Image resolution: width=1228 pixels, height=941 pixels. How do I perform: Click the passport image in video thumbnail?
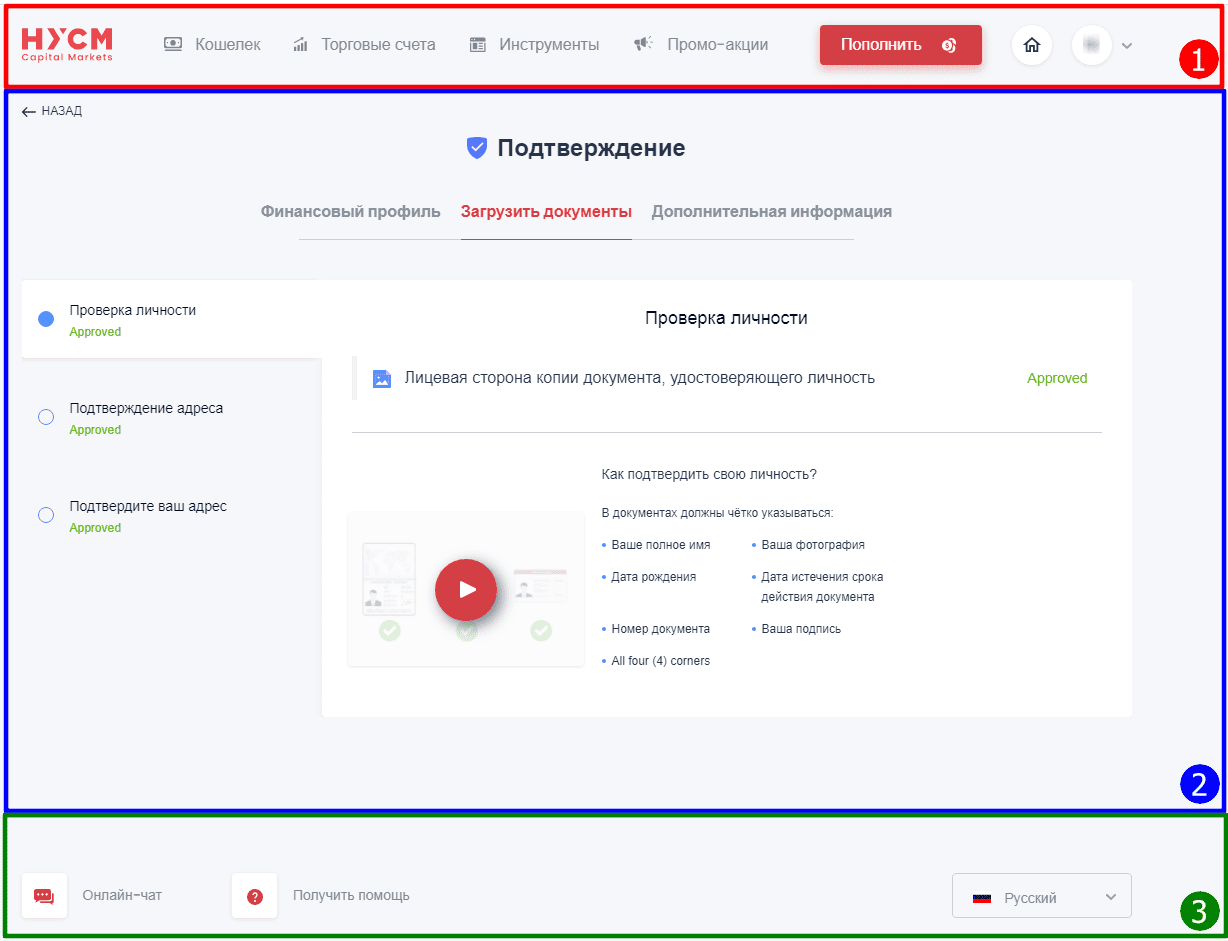pos(388,579)
